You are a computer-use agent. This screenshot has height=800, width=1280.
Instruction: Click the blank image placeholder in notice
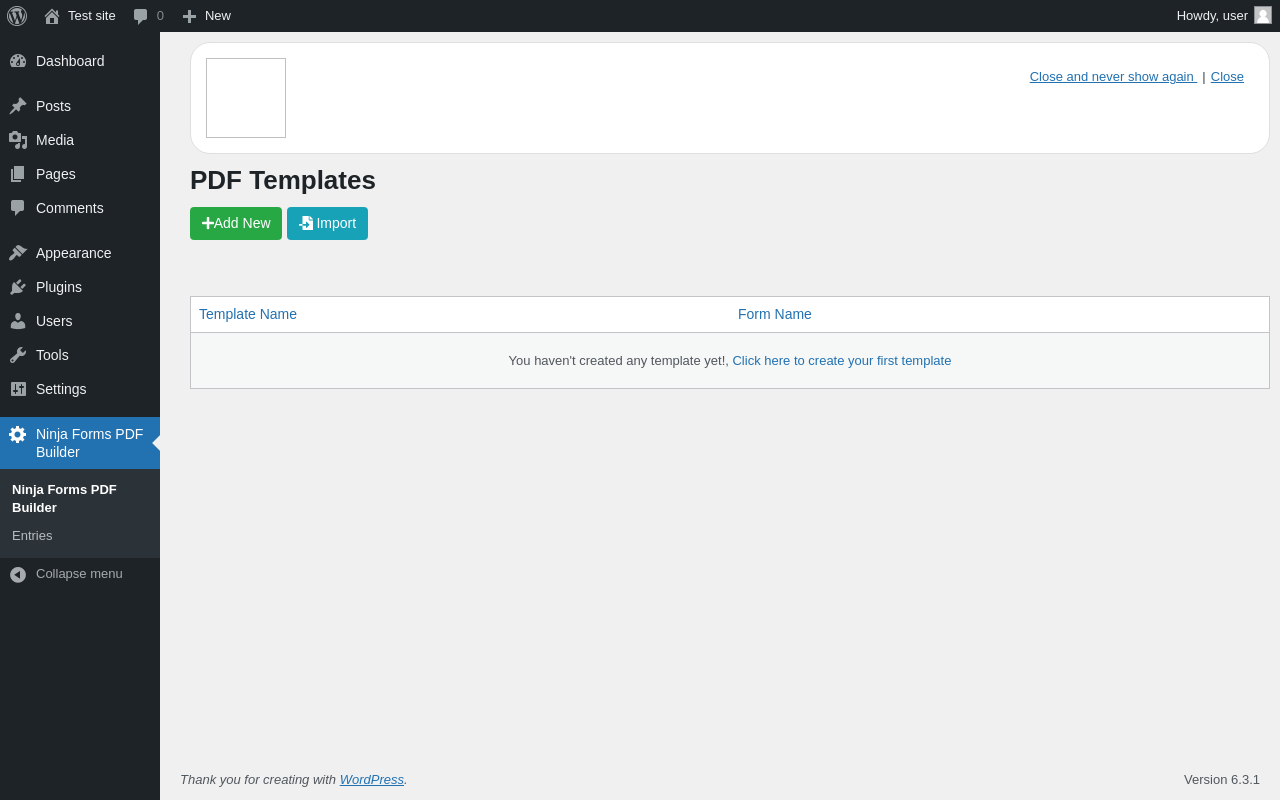[x=246, y=98]
